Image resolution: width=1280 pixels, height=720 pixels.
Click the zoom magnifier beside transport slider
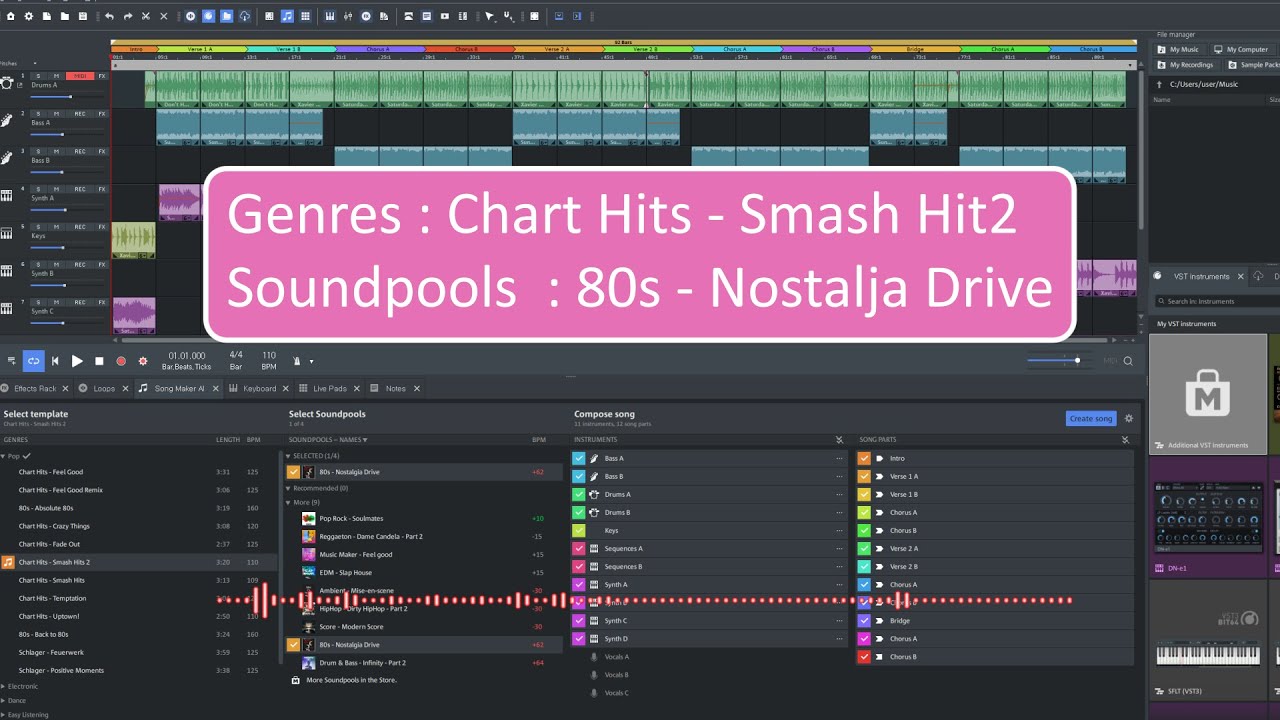pyautogui.click(x=1128, y=361)
